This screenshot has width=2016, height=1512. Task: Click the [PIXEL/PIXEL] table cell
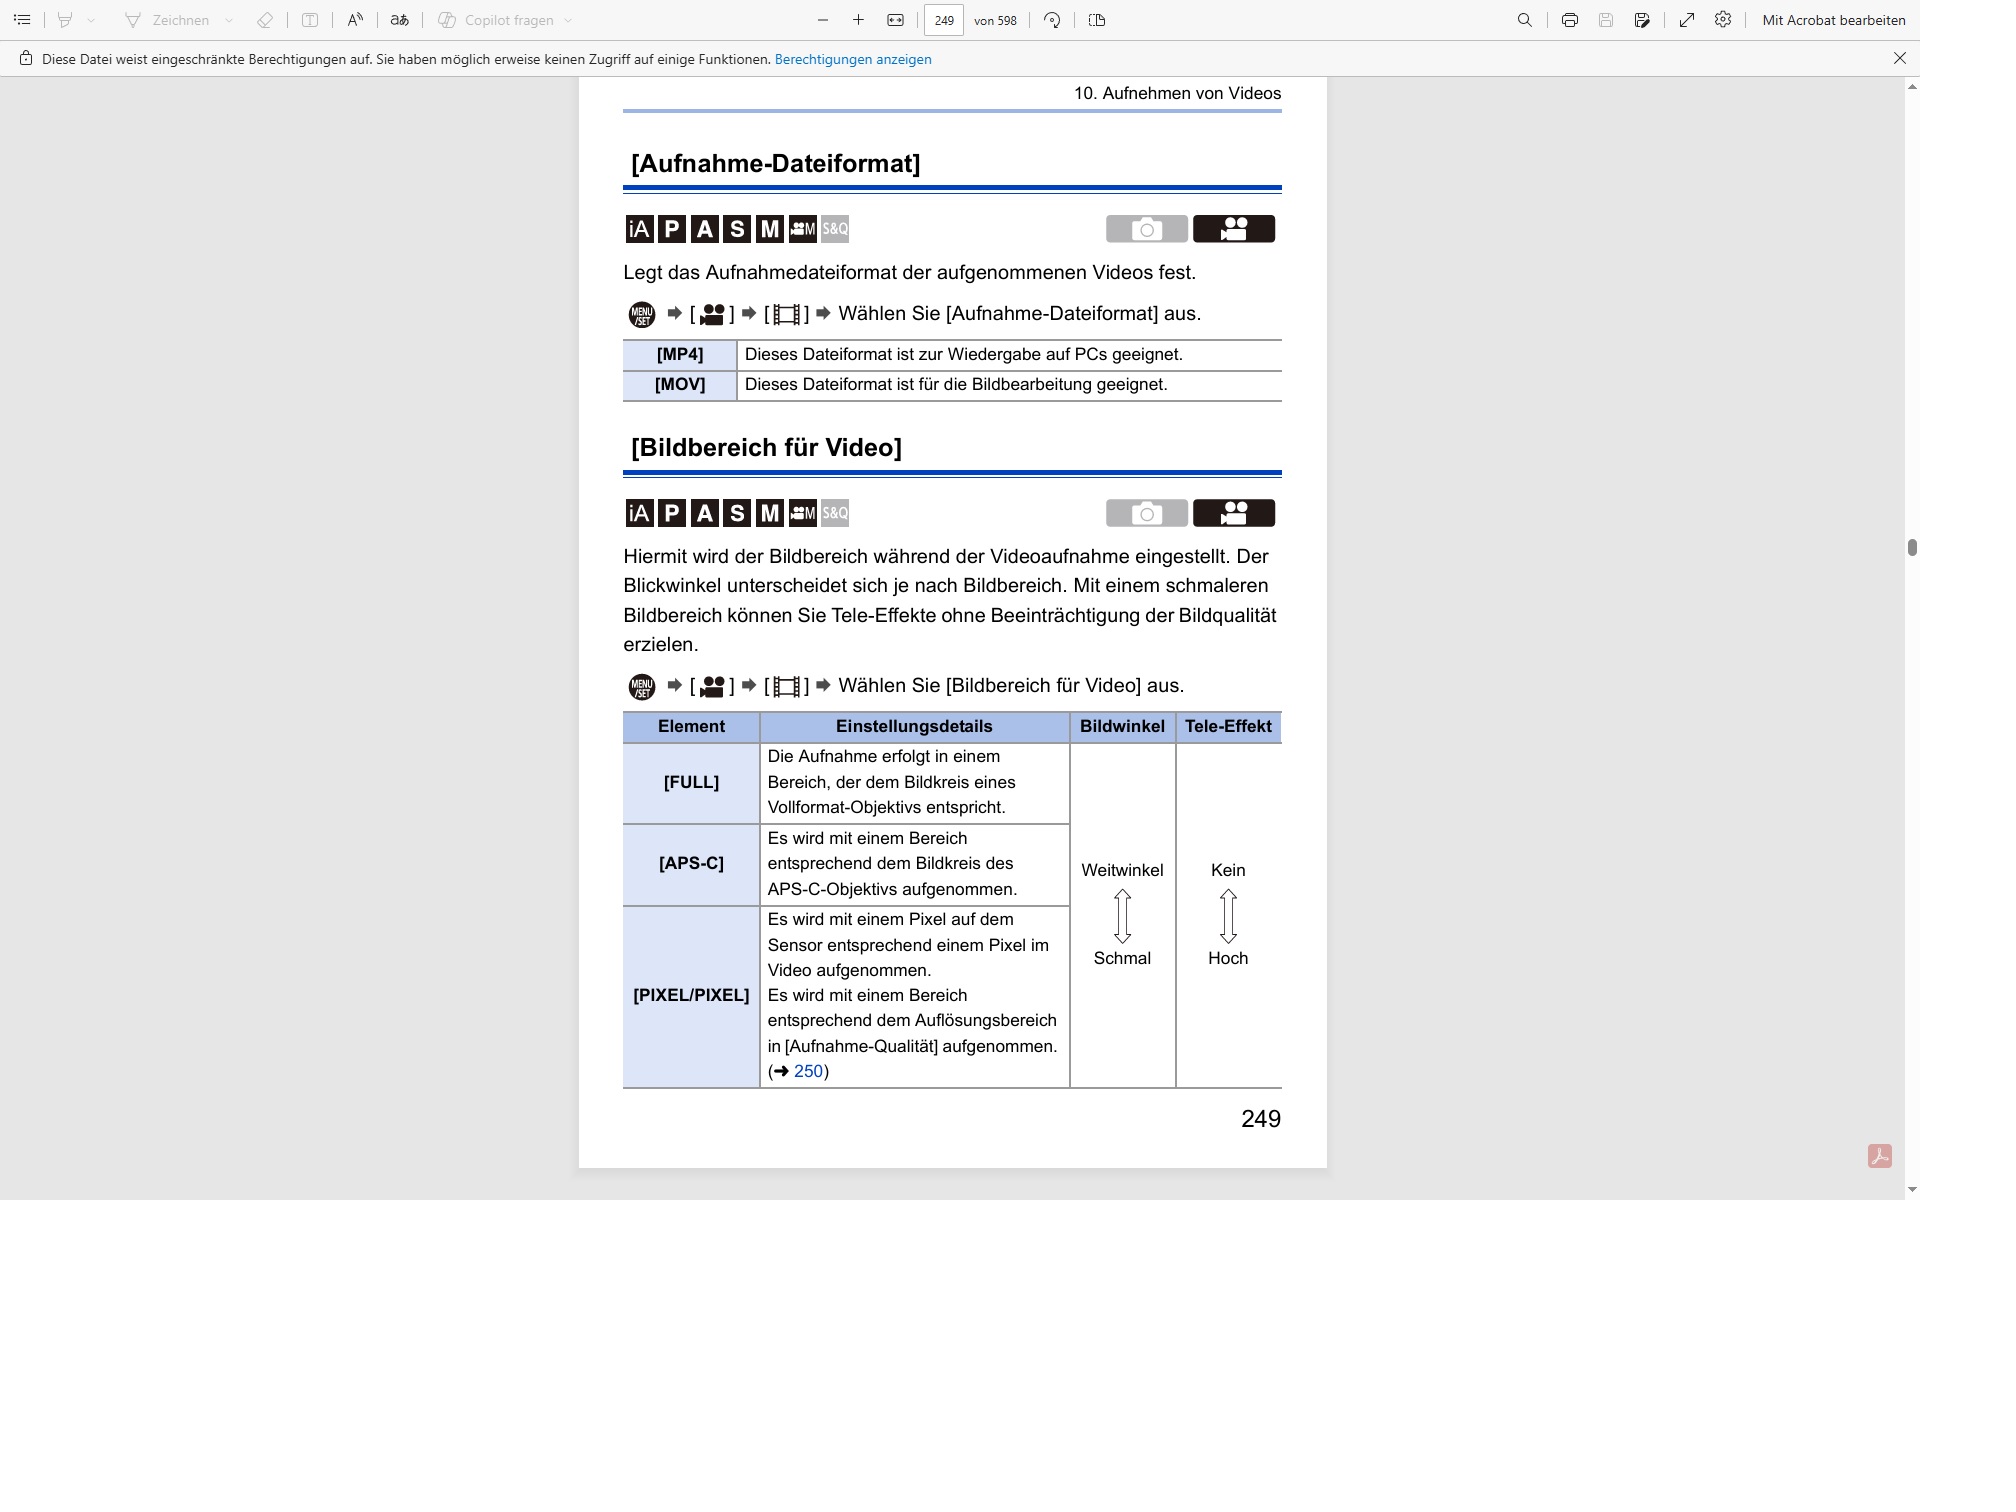click(691, 996)
